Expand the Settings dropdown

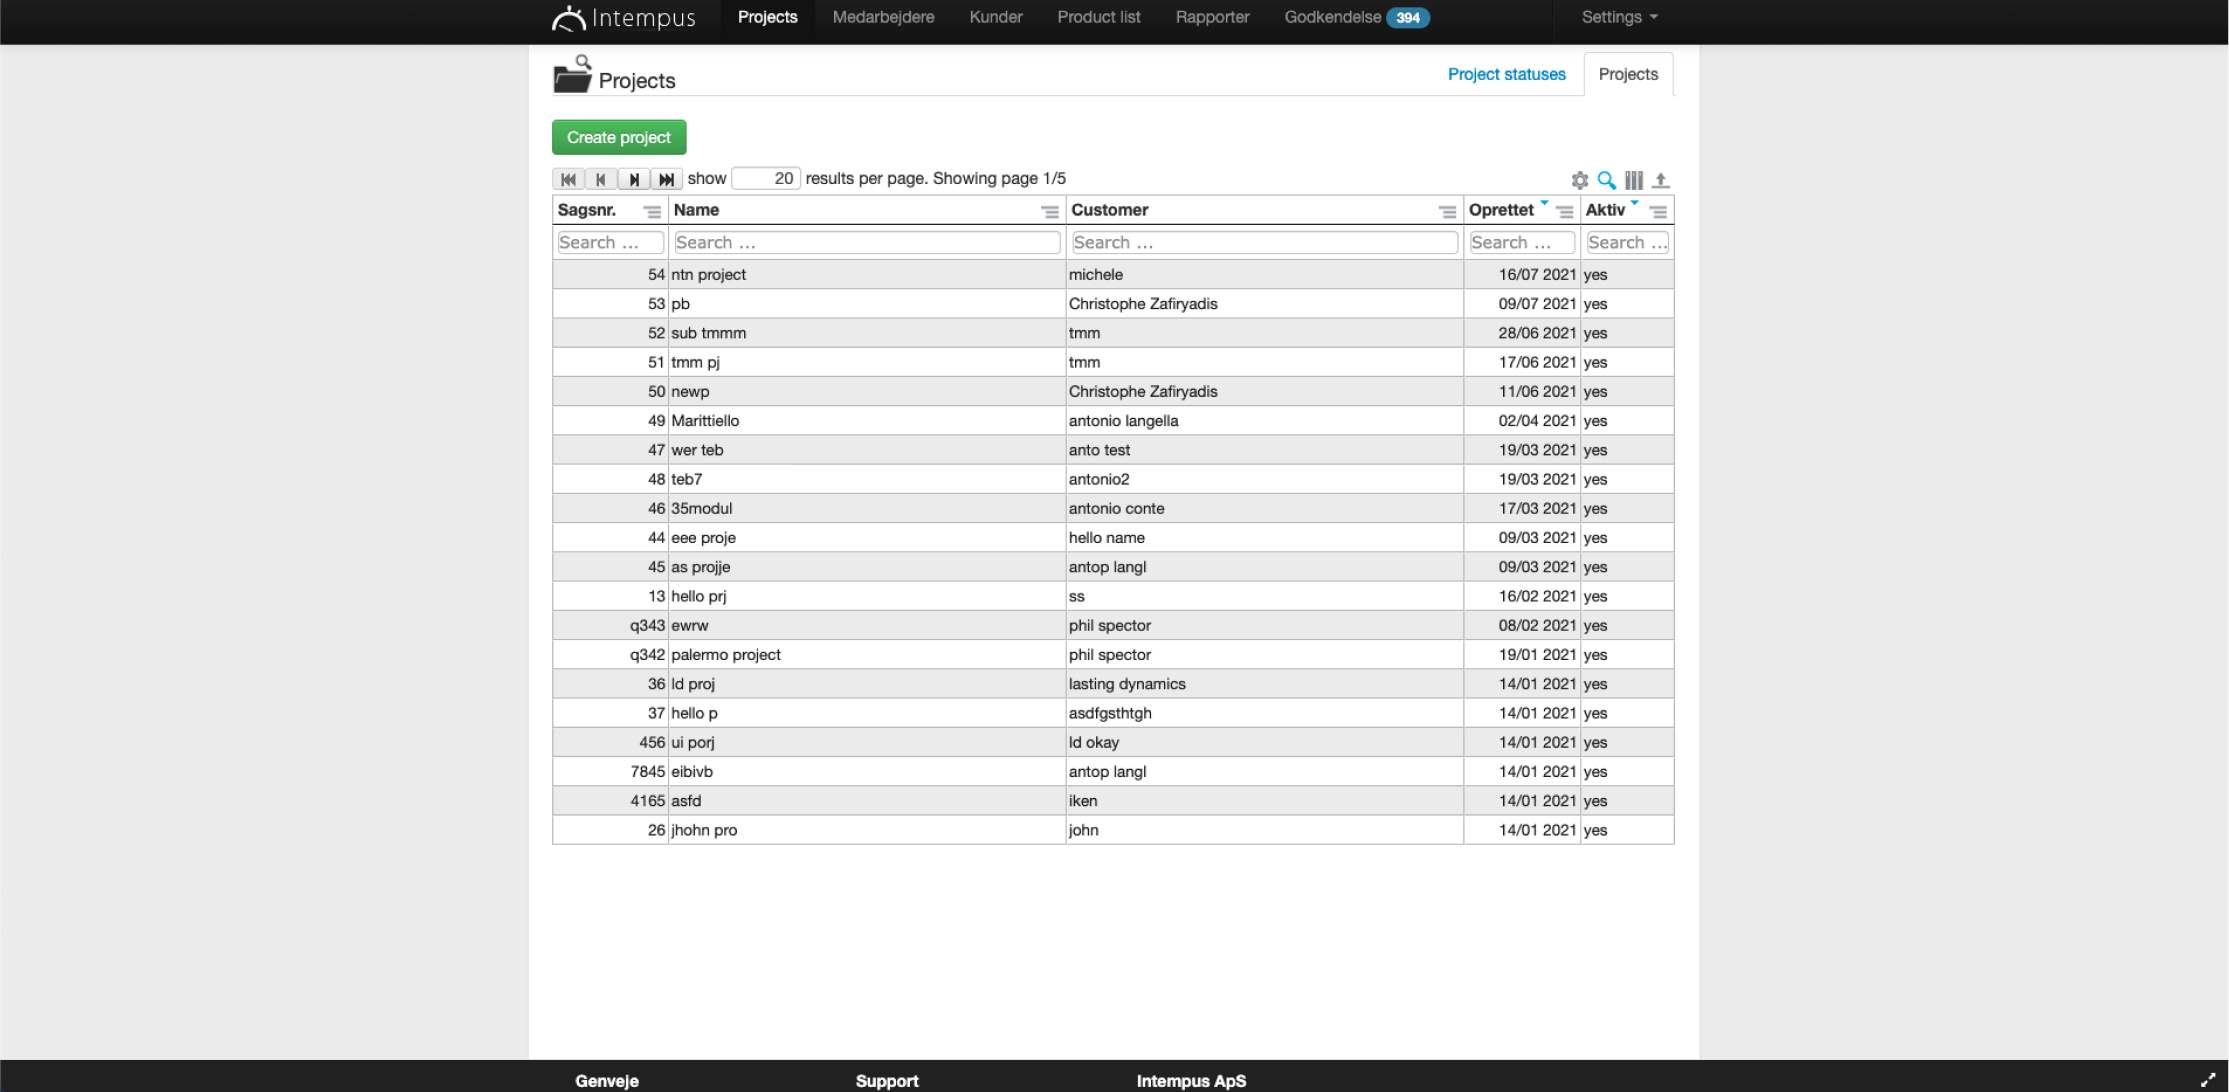coord(1619,17)
